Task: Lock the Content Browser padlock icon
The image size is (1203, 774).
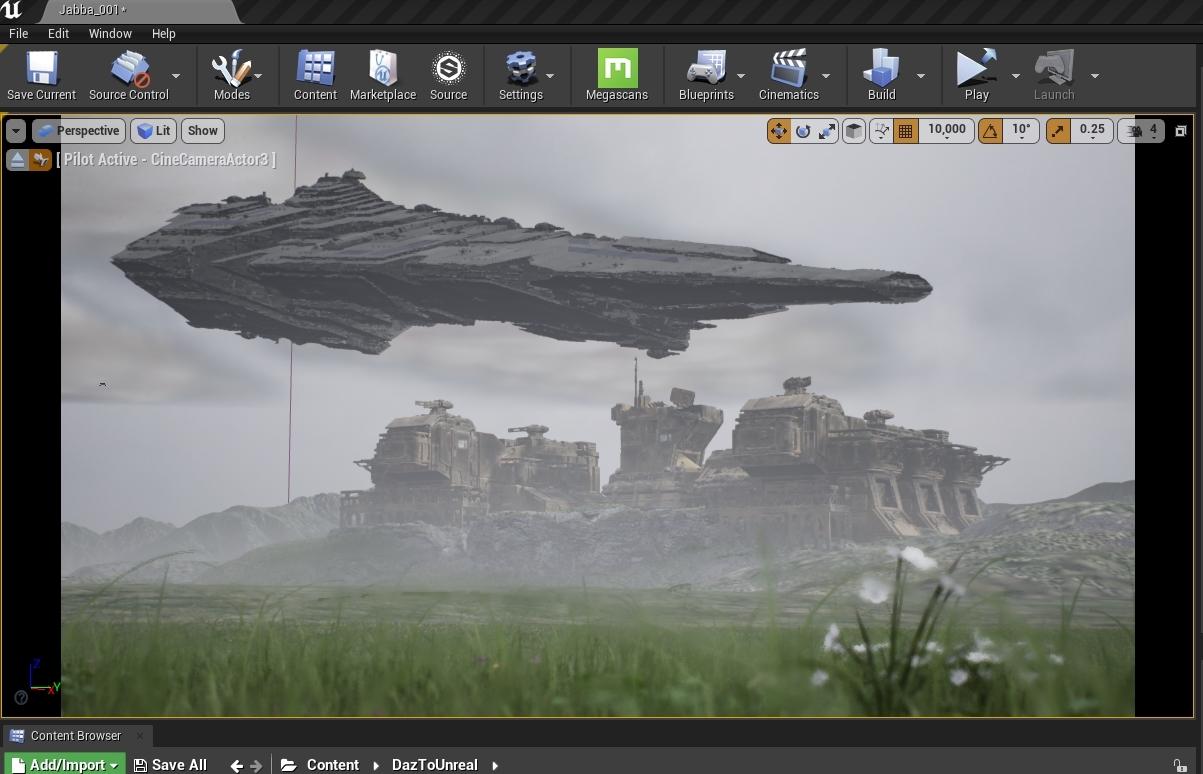Action: click(1180, 765)
